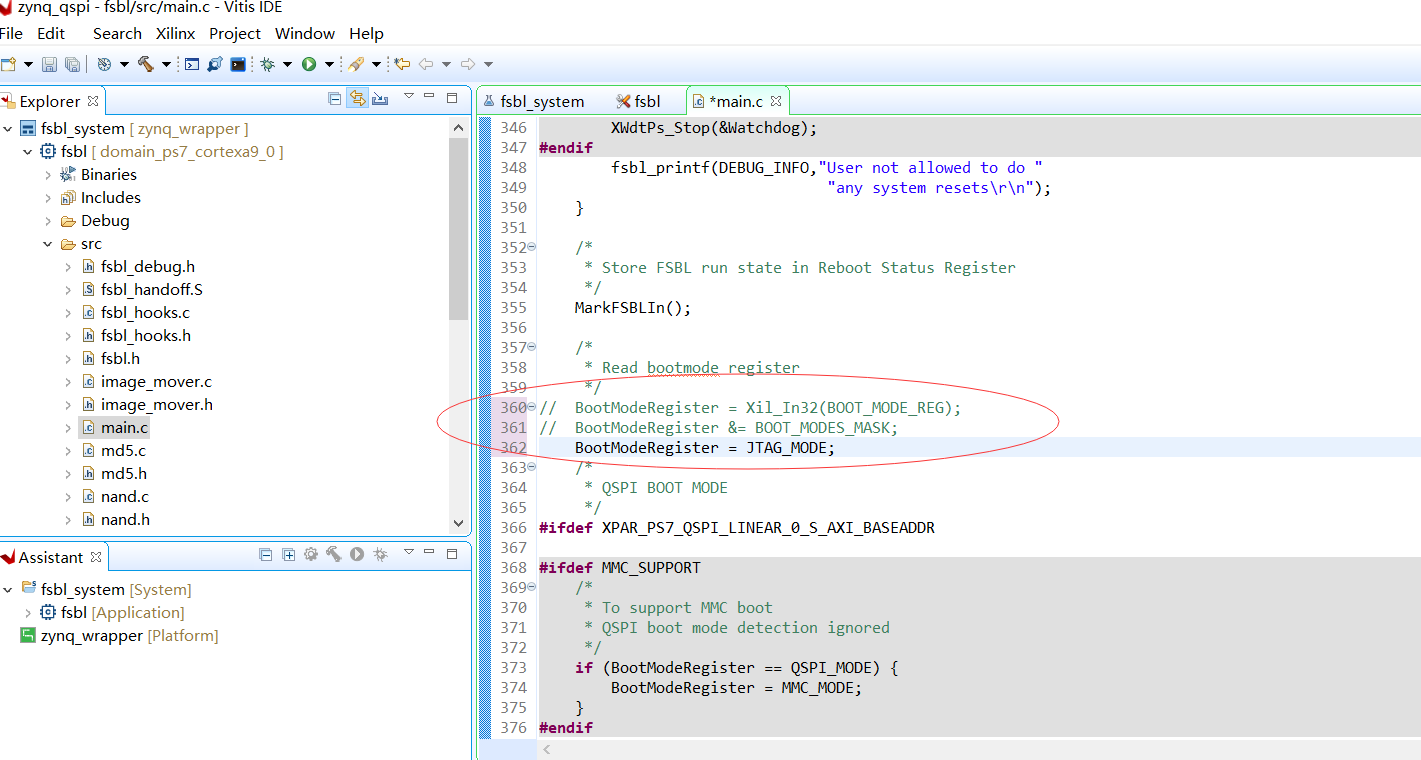Open the Project menu
Image resolution: width=1421 pixels, height=760 pixels.
point(235,33)
